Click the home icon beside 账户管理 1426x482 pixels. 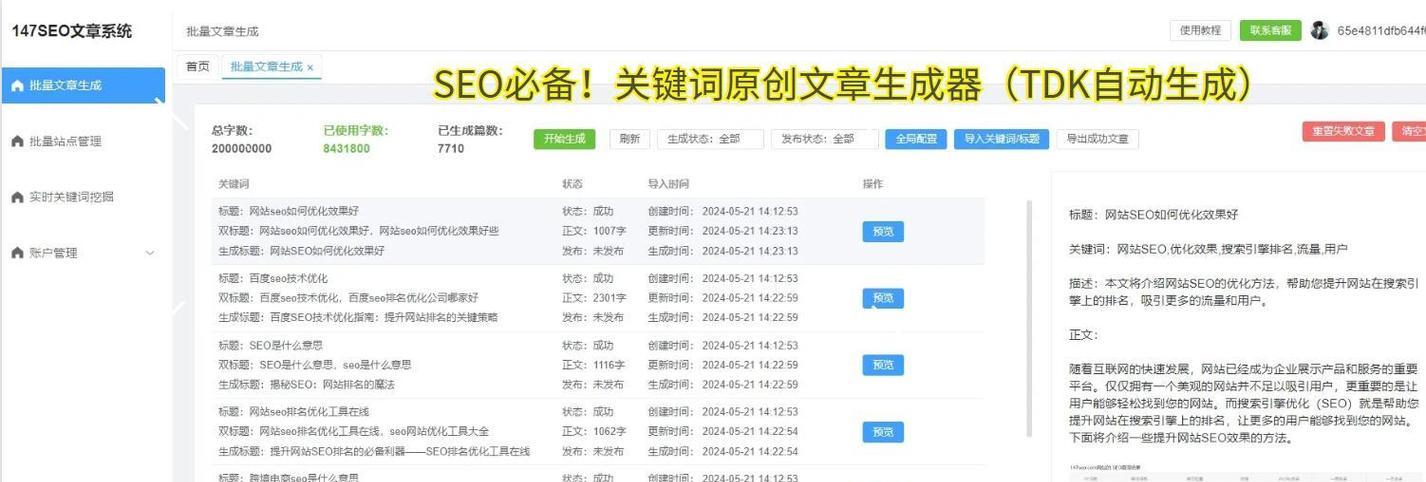(x=17, y=253)
